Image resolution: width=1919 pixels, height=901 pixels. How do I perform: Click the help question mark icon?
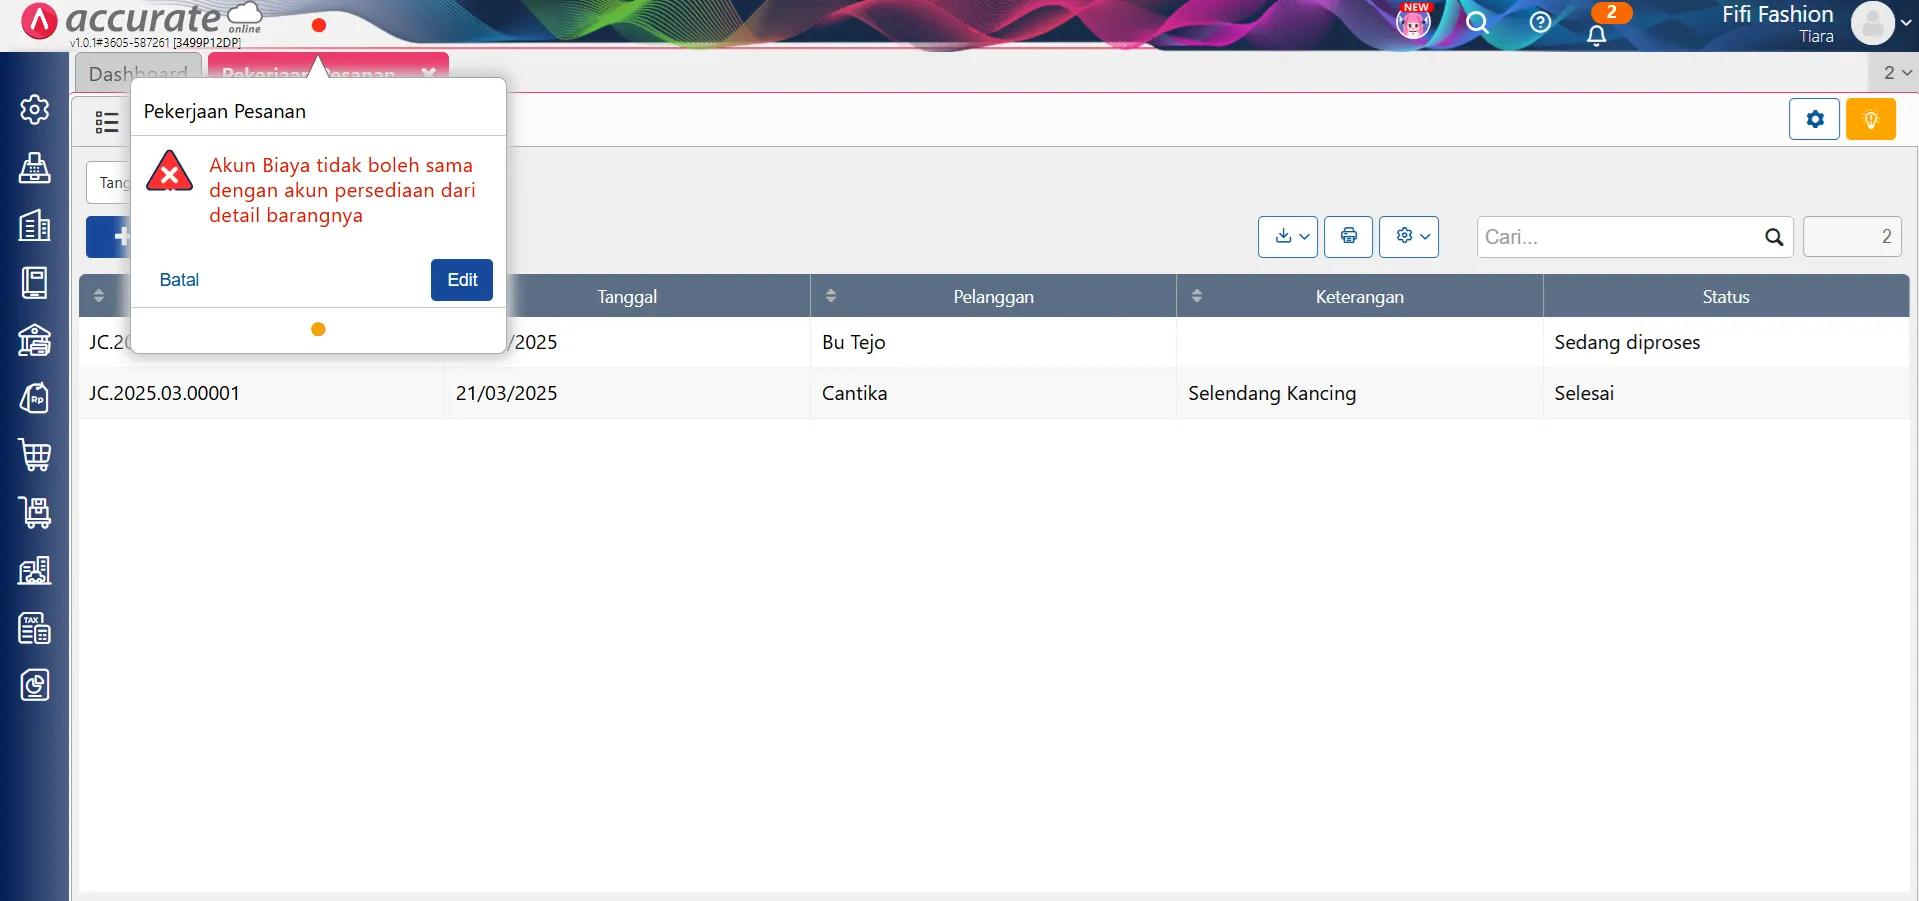[1540, 22]
